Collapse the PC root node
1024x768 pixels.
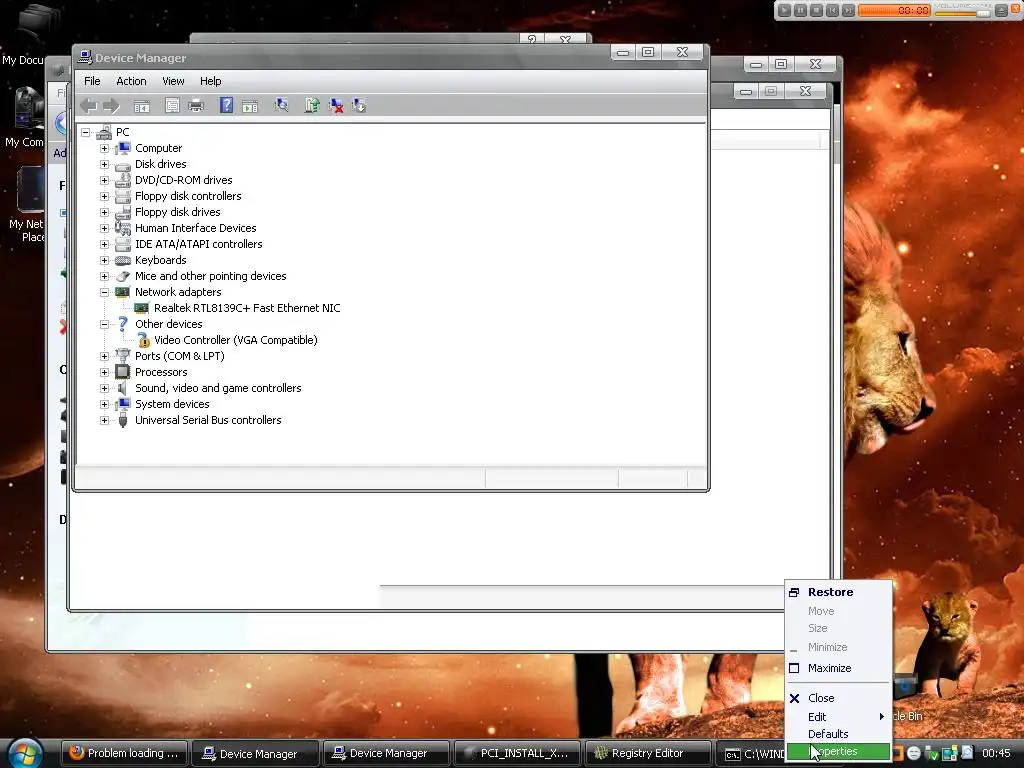coord(86,132)
